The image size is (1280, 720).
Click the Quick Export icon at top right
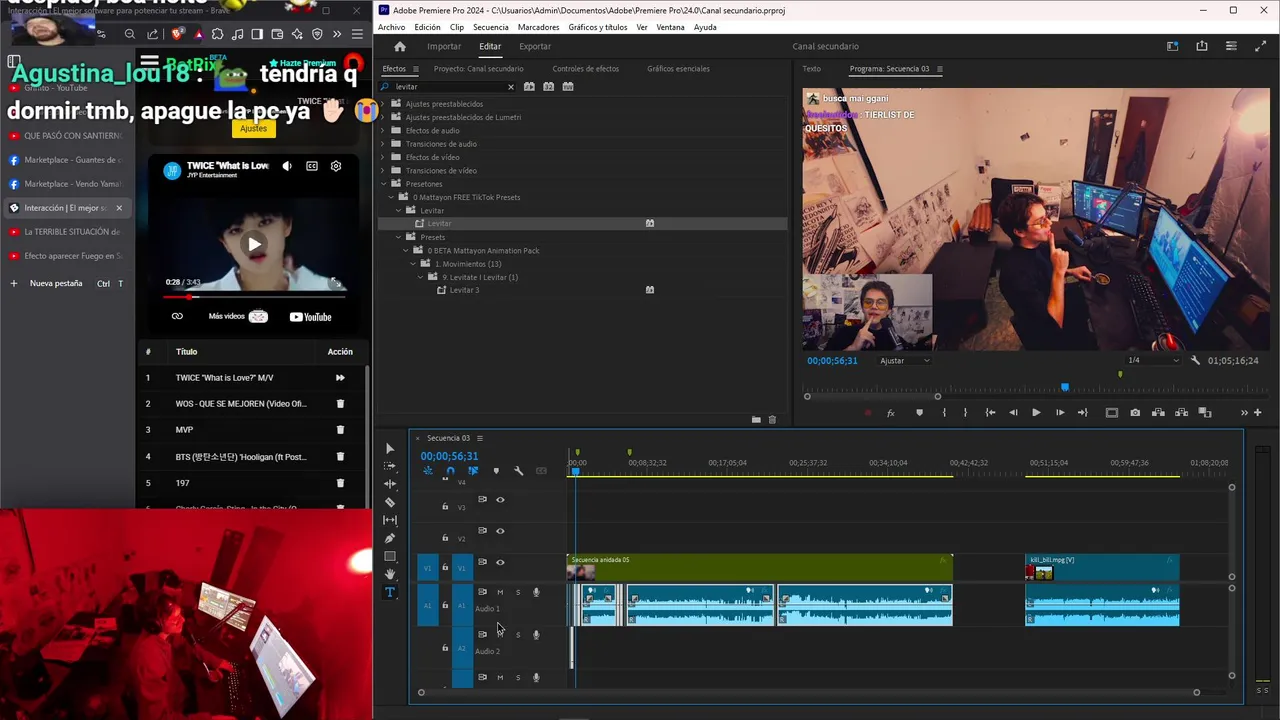[x=1202, y=46]
